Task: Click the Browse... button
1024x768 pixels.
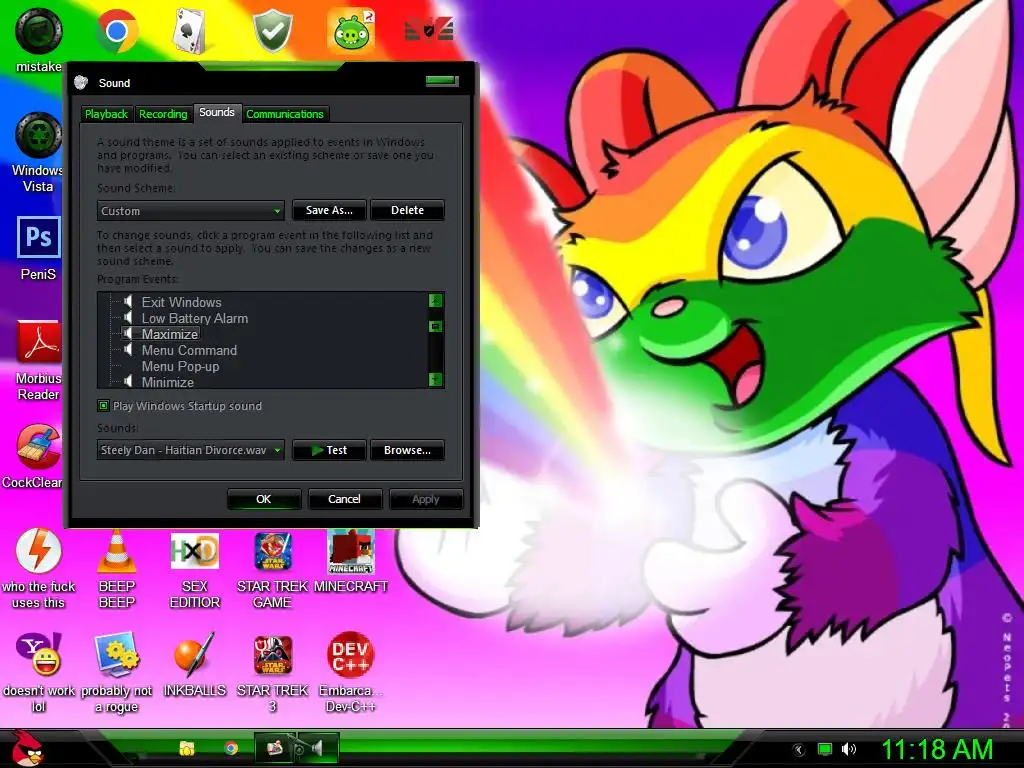Action: (408, 450)
